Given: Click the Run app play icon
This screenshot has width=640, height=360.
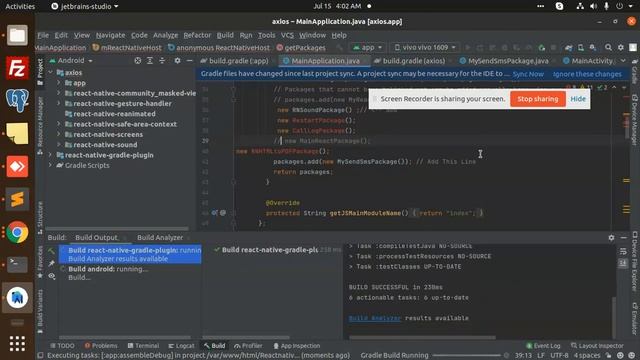Looking at the screenshot, I should tap(468, 48).
